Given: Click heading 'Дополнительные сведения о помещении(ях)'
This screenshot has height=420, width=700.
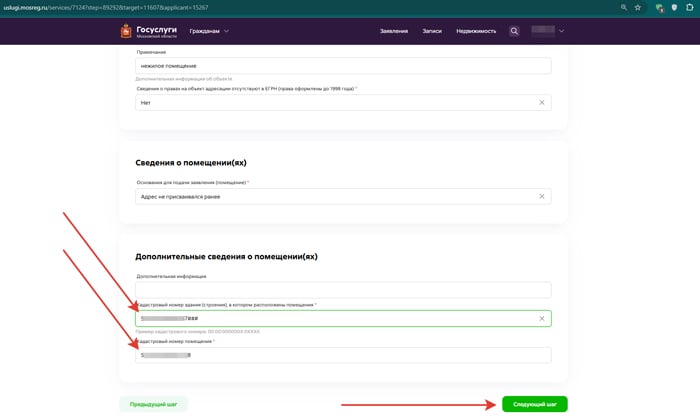Looking at the screenshot, I should [226, 257].
